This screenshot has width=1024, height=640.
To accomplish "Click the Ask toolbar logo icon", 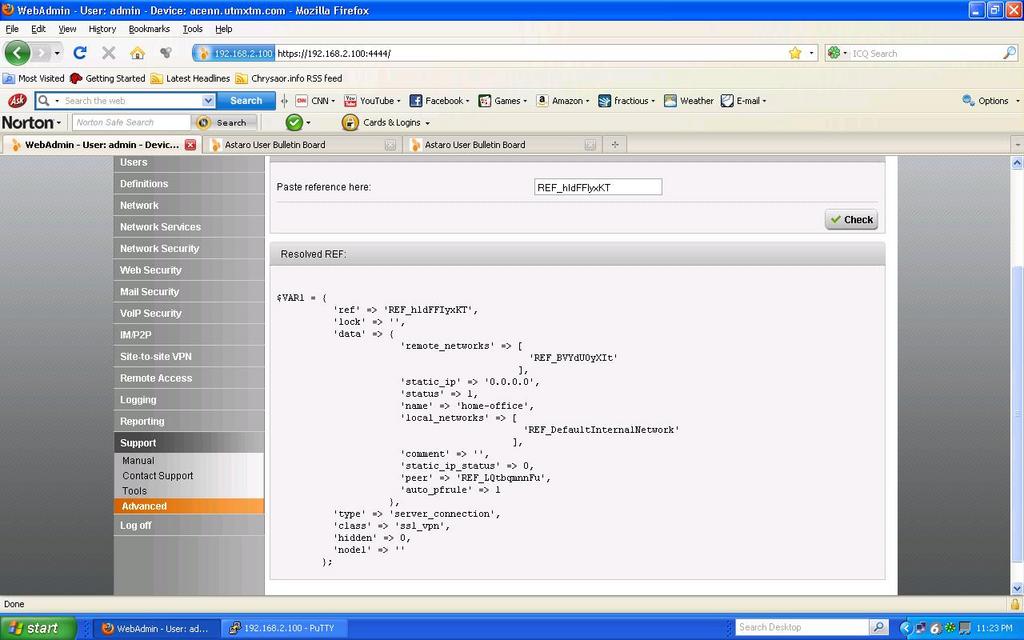I will coord(17,100).
